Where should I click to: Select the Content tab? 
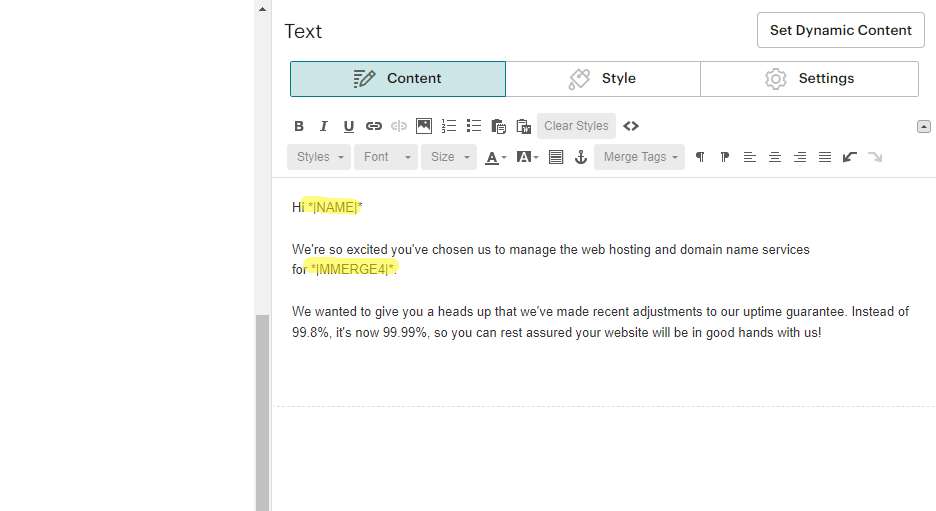[x=398, y=79]
